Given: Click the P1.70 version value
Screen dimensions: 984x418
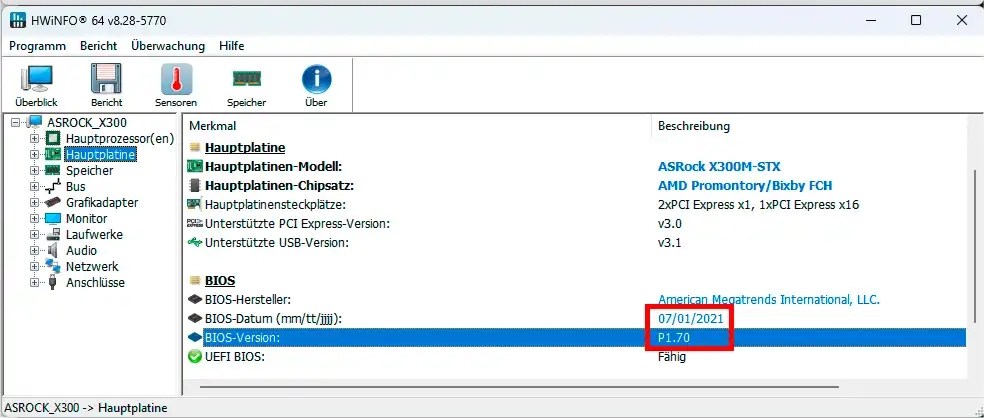Looking at the screenshot, I should 674,338.
